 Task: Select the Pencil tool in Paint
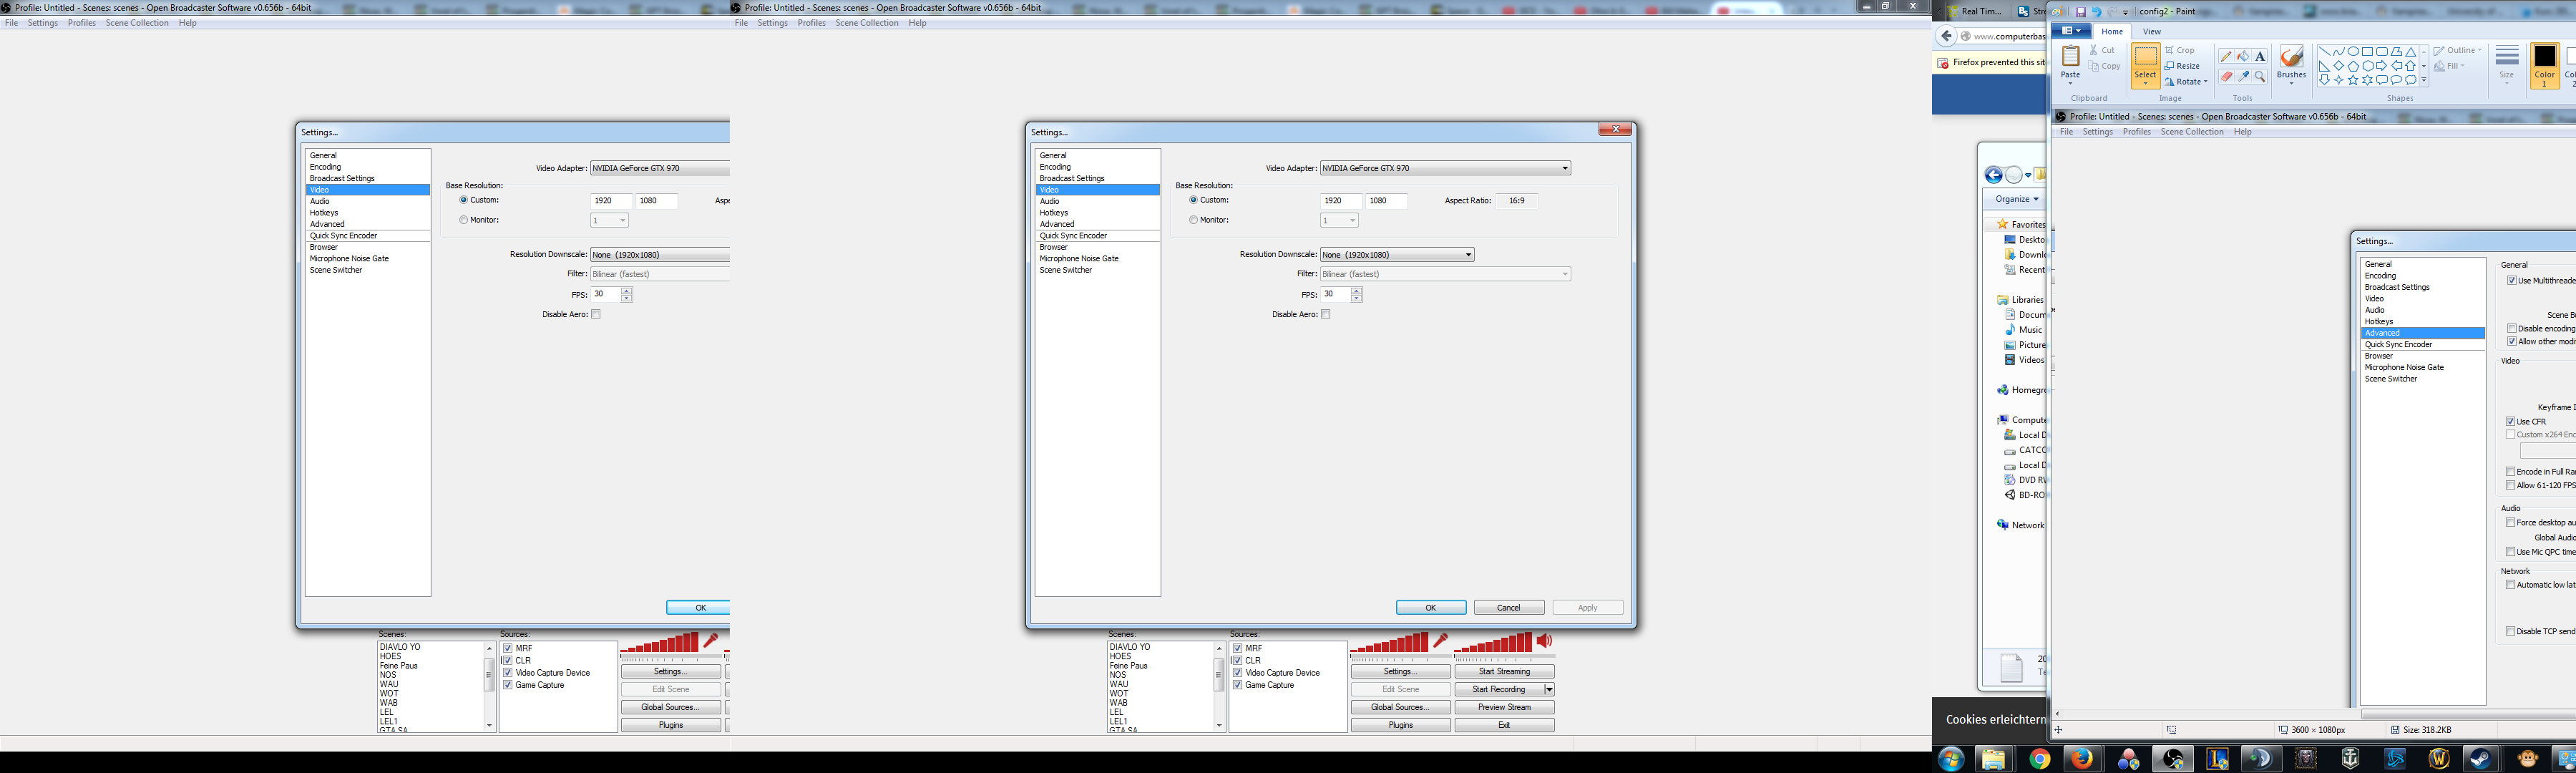click(2226, 57)
